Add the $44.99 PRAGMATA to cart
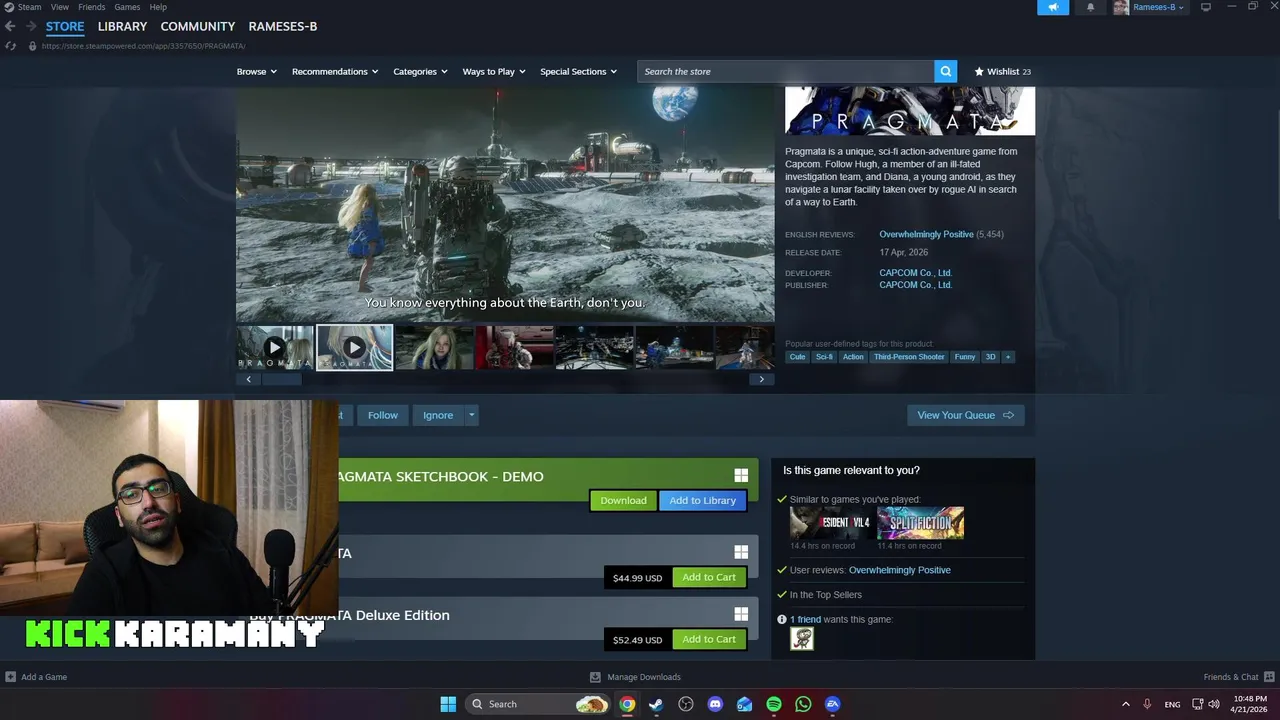Screen dimensions: 1280x720 [709, 577]
